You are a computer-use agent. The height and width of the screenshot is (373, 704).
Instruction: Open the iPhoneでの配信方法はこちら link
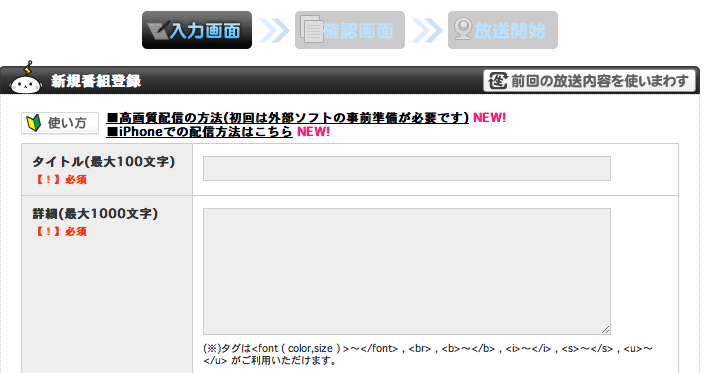200,132
